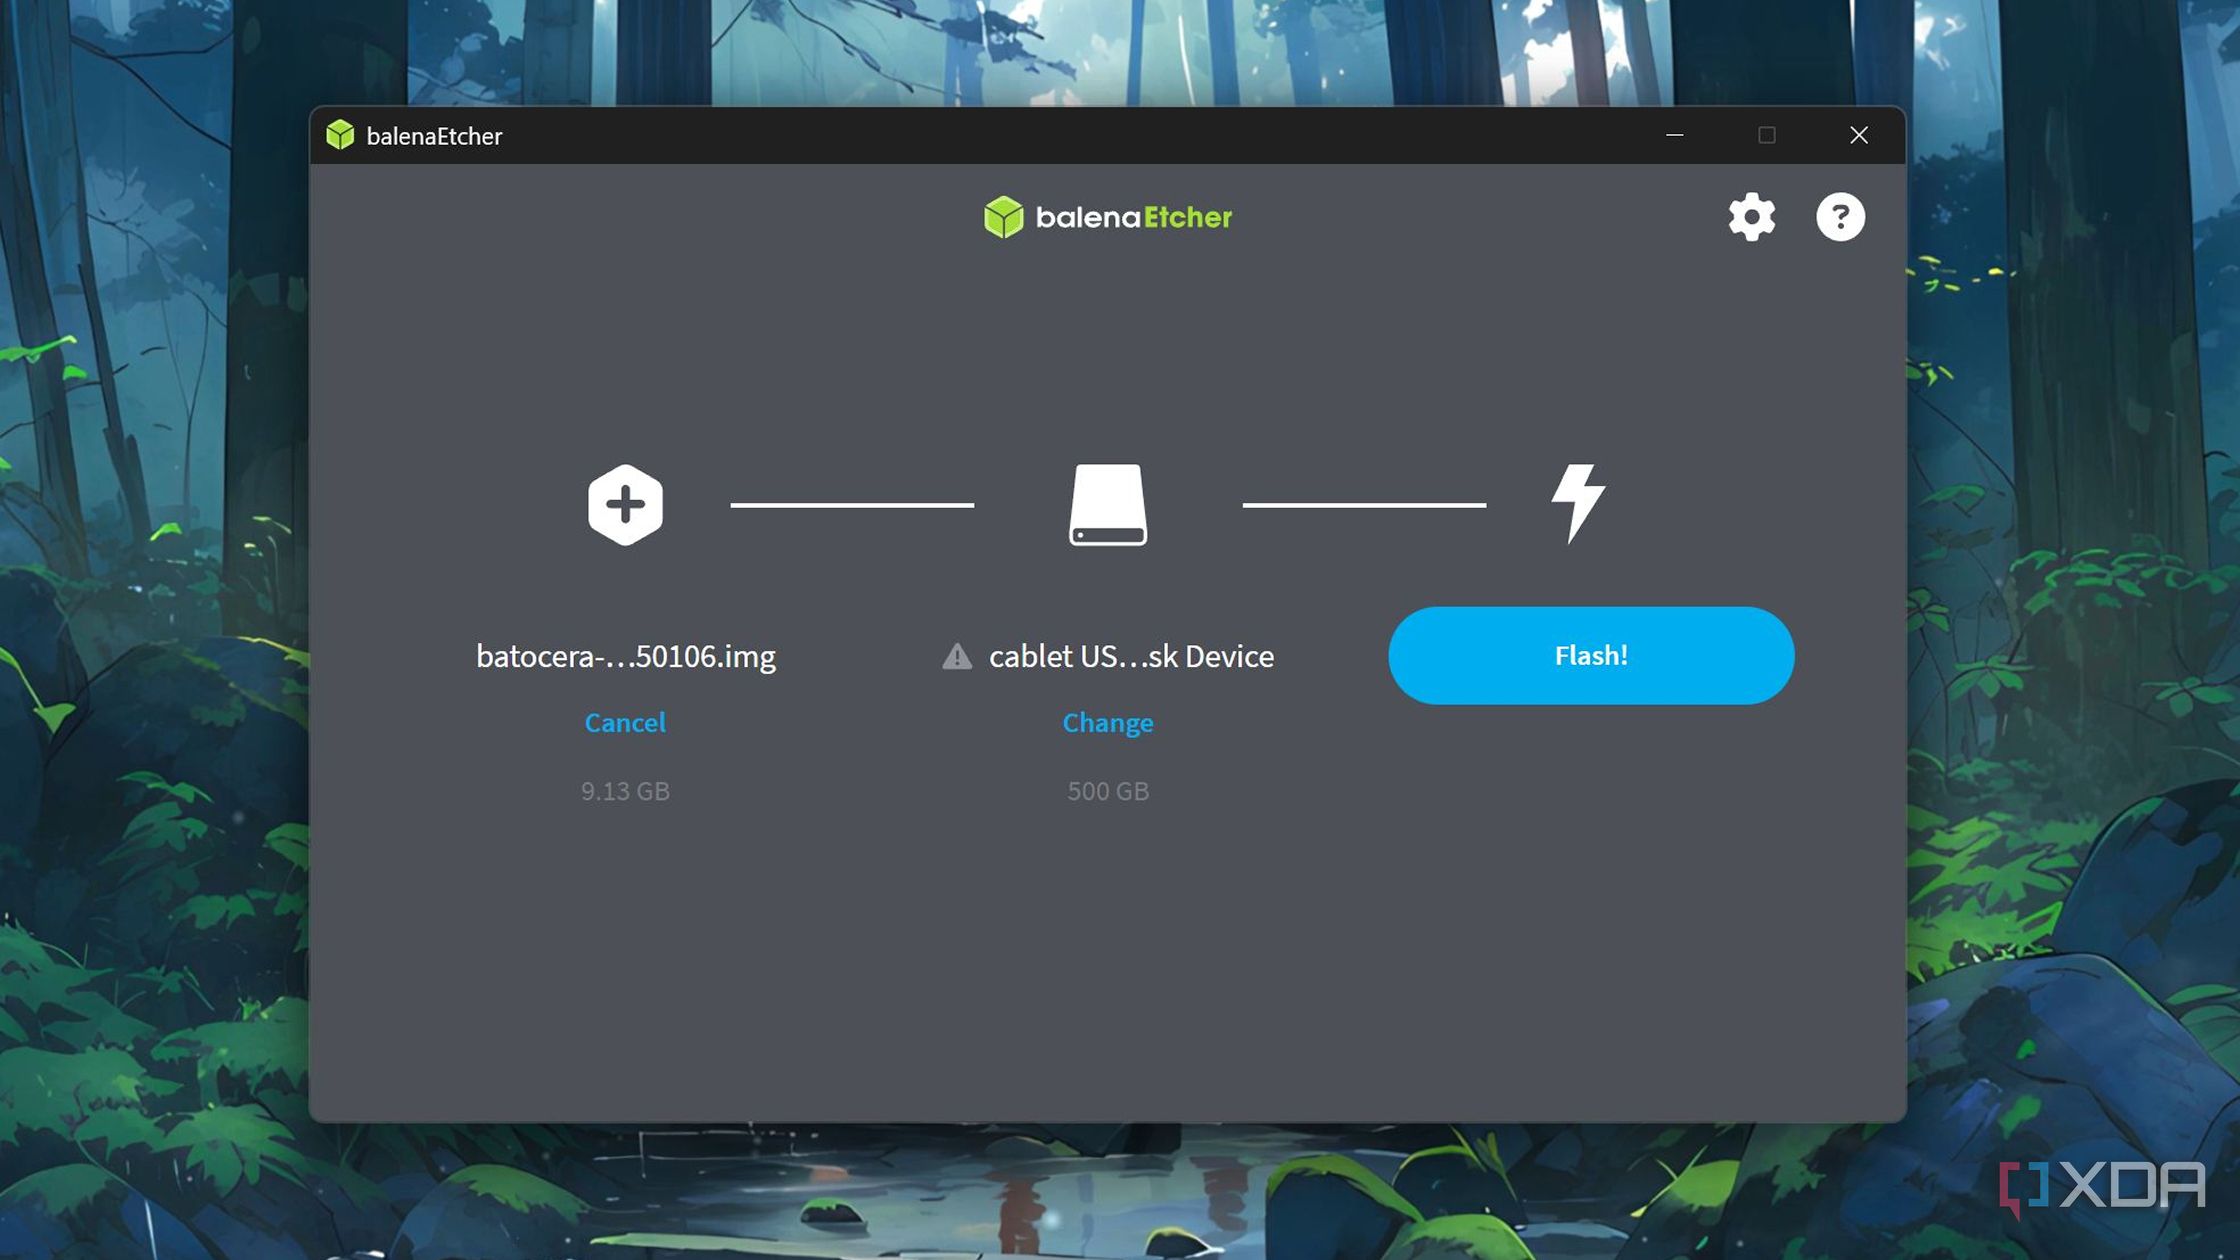The image size is (2240, 1260).
Task: Change the selected target drive
Action: (1108, 722)
